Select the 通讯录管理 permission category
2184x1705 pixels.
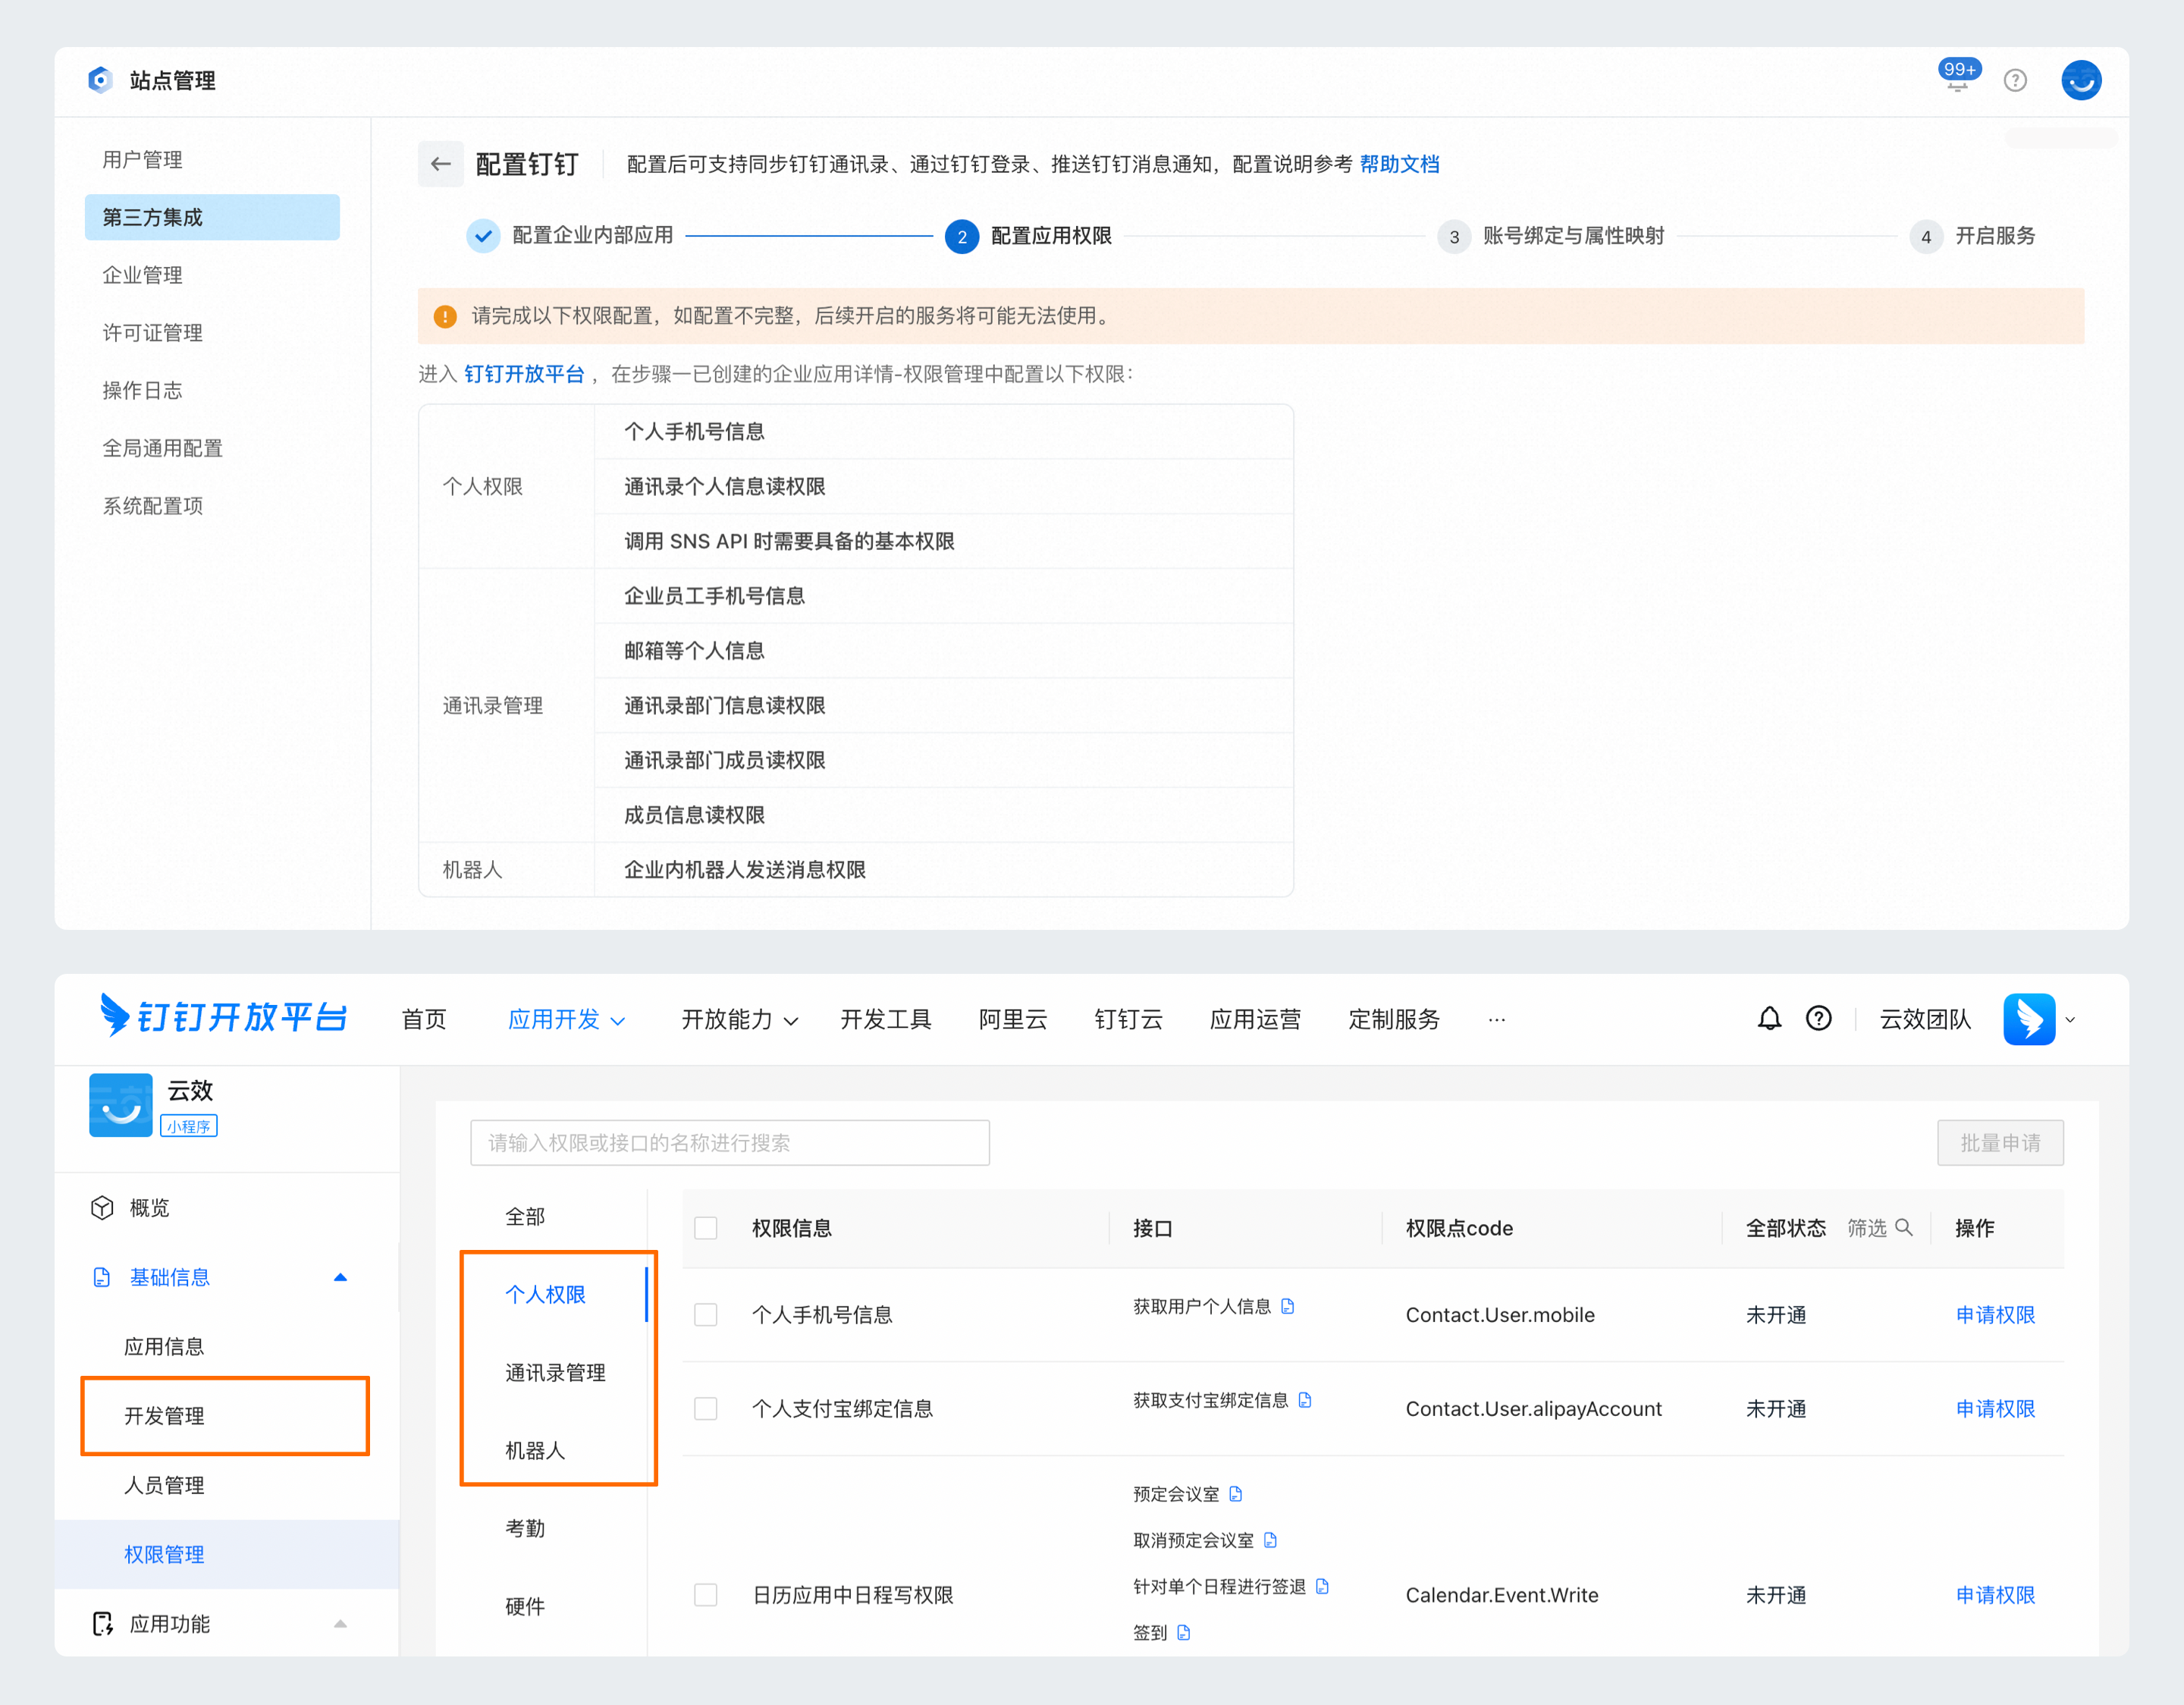point(555,1373)
